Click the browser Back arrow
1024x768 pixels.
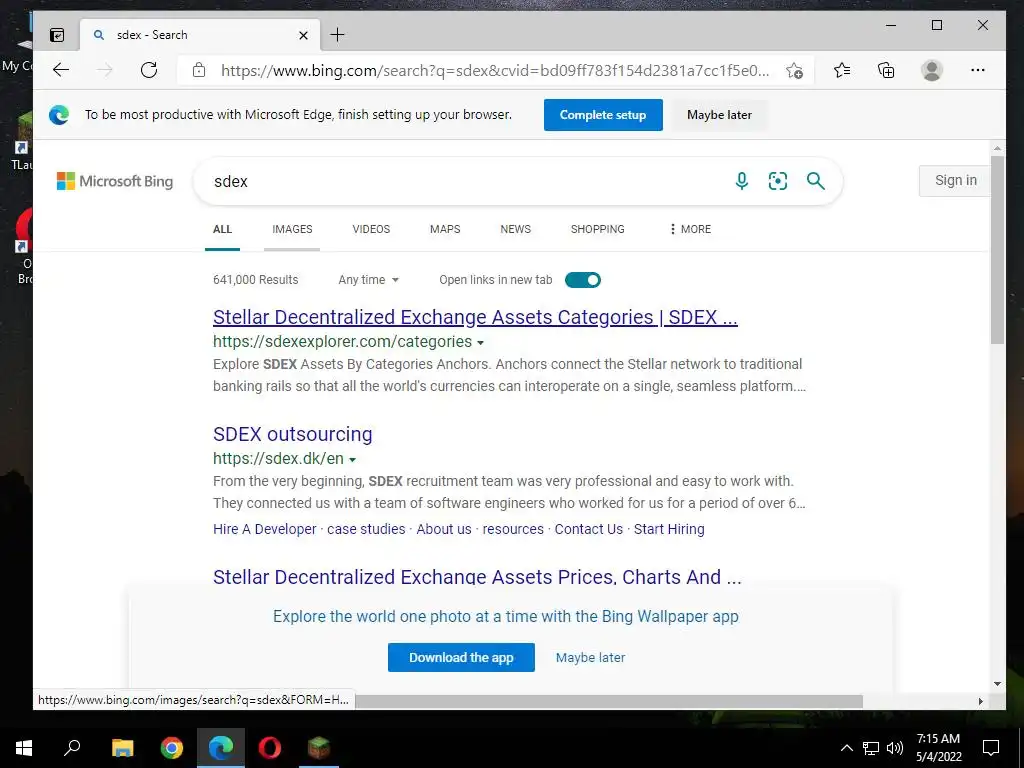coord(61,70)
